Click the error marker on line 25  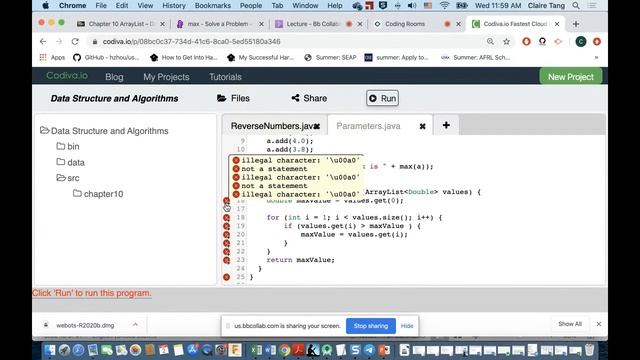227,277
